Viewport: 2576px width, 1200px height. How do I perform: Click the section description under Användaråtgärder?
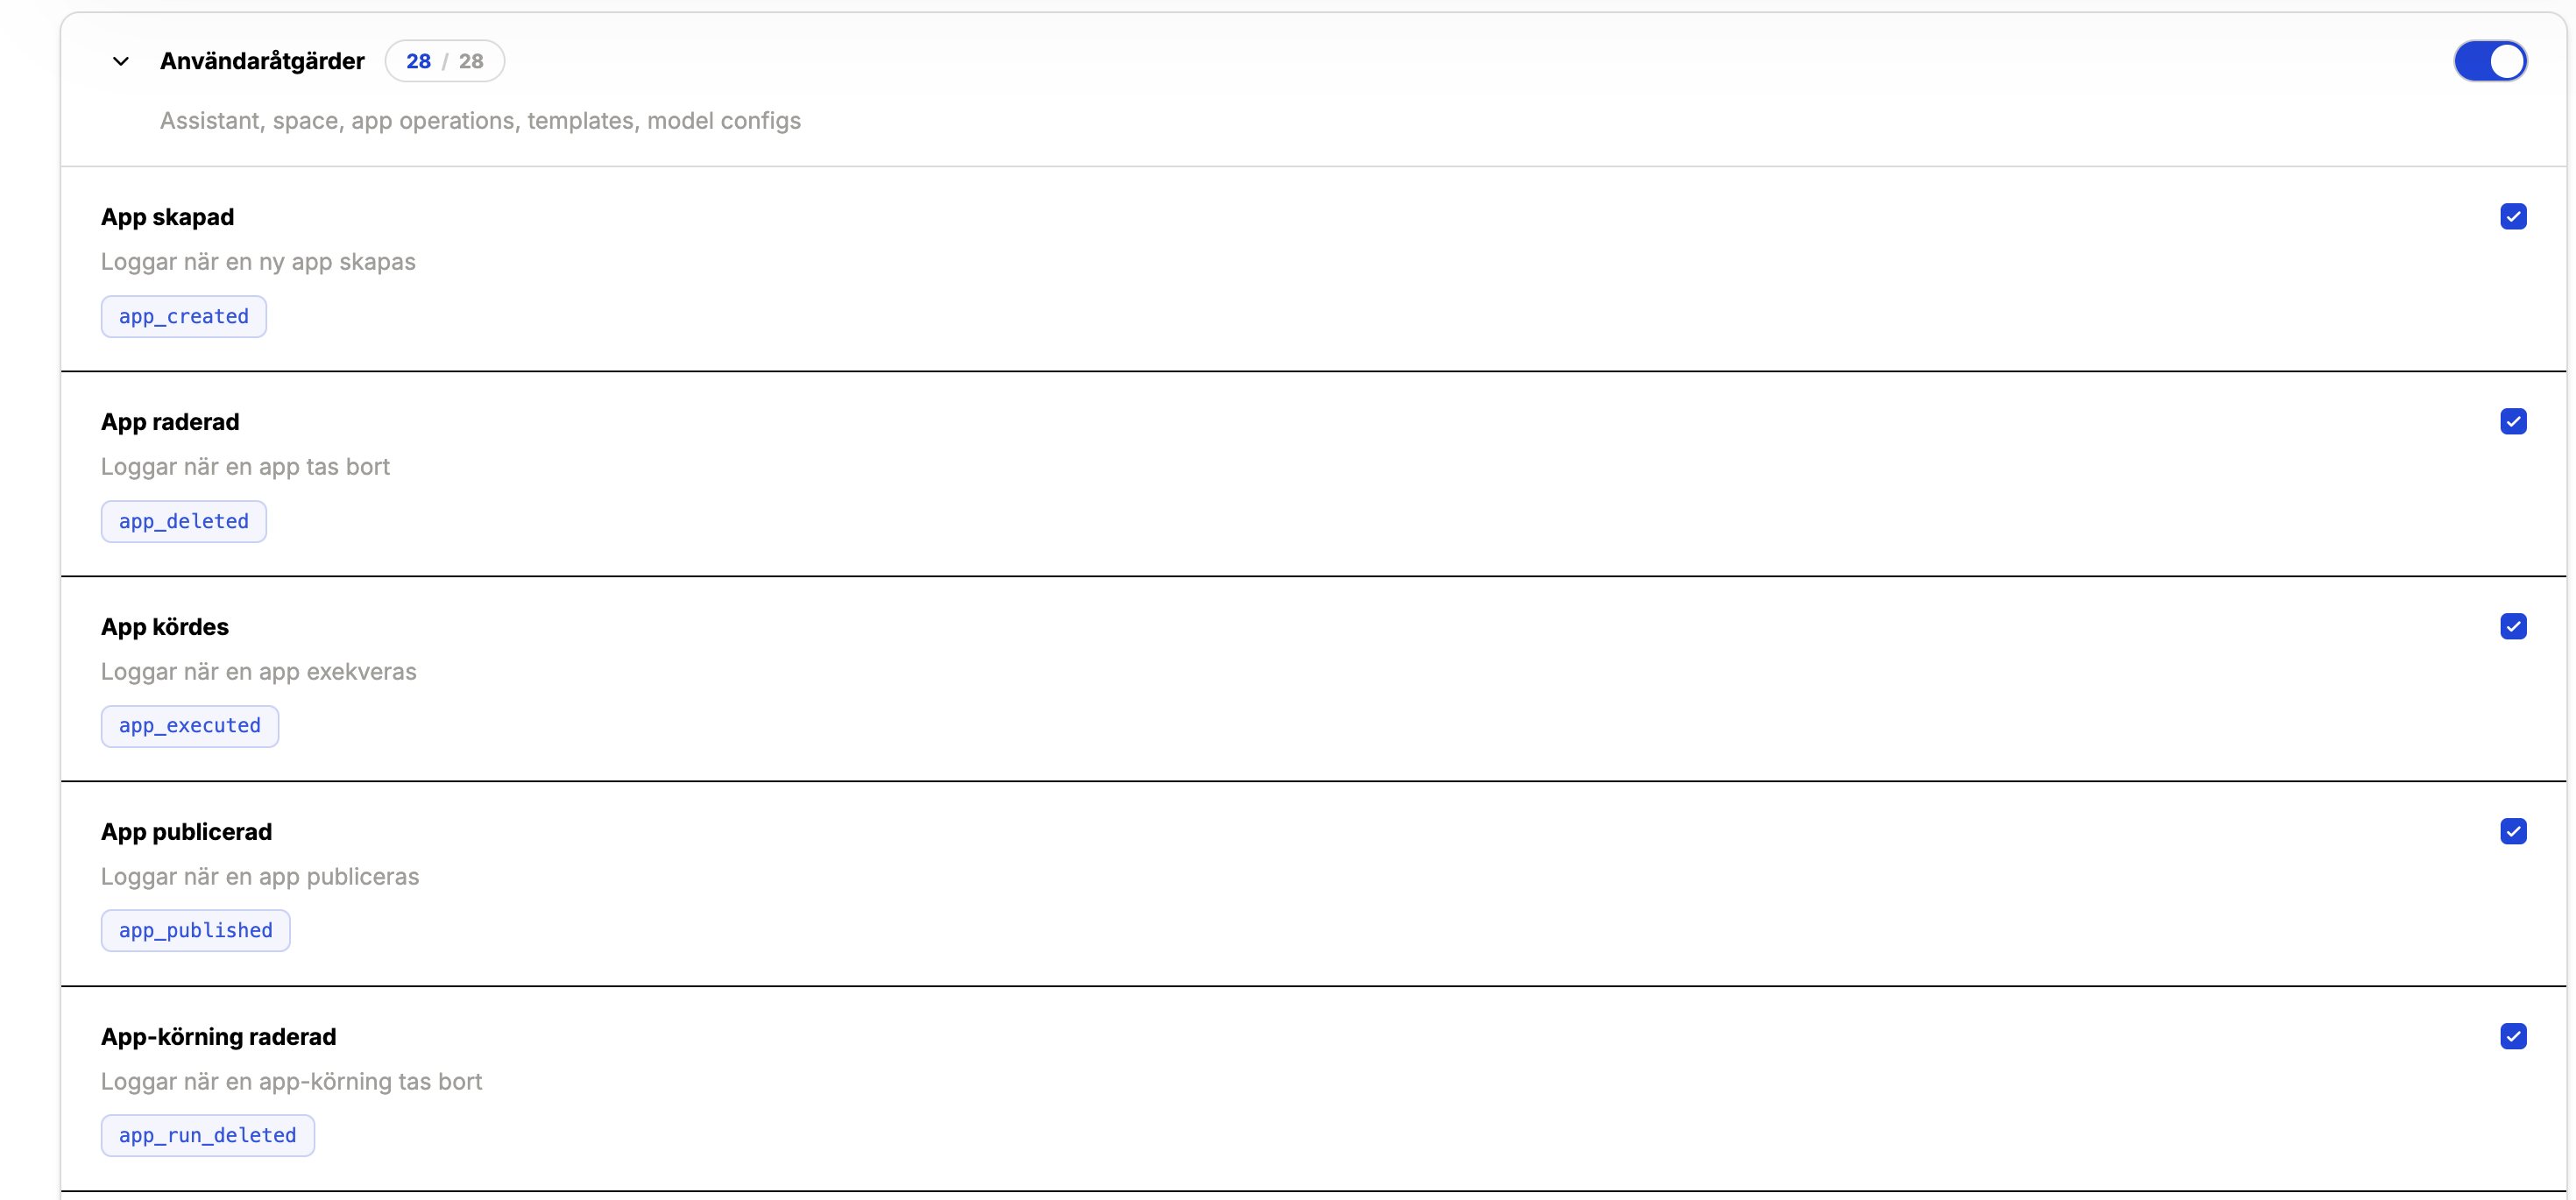[480, 121]
